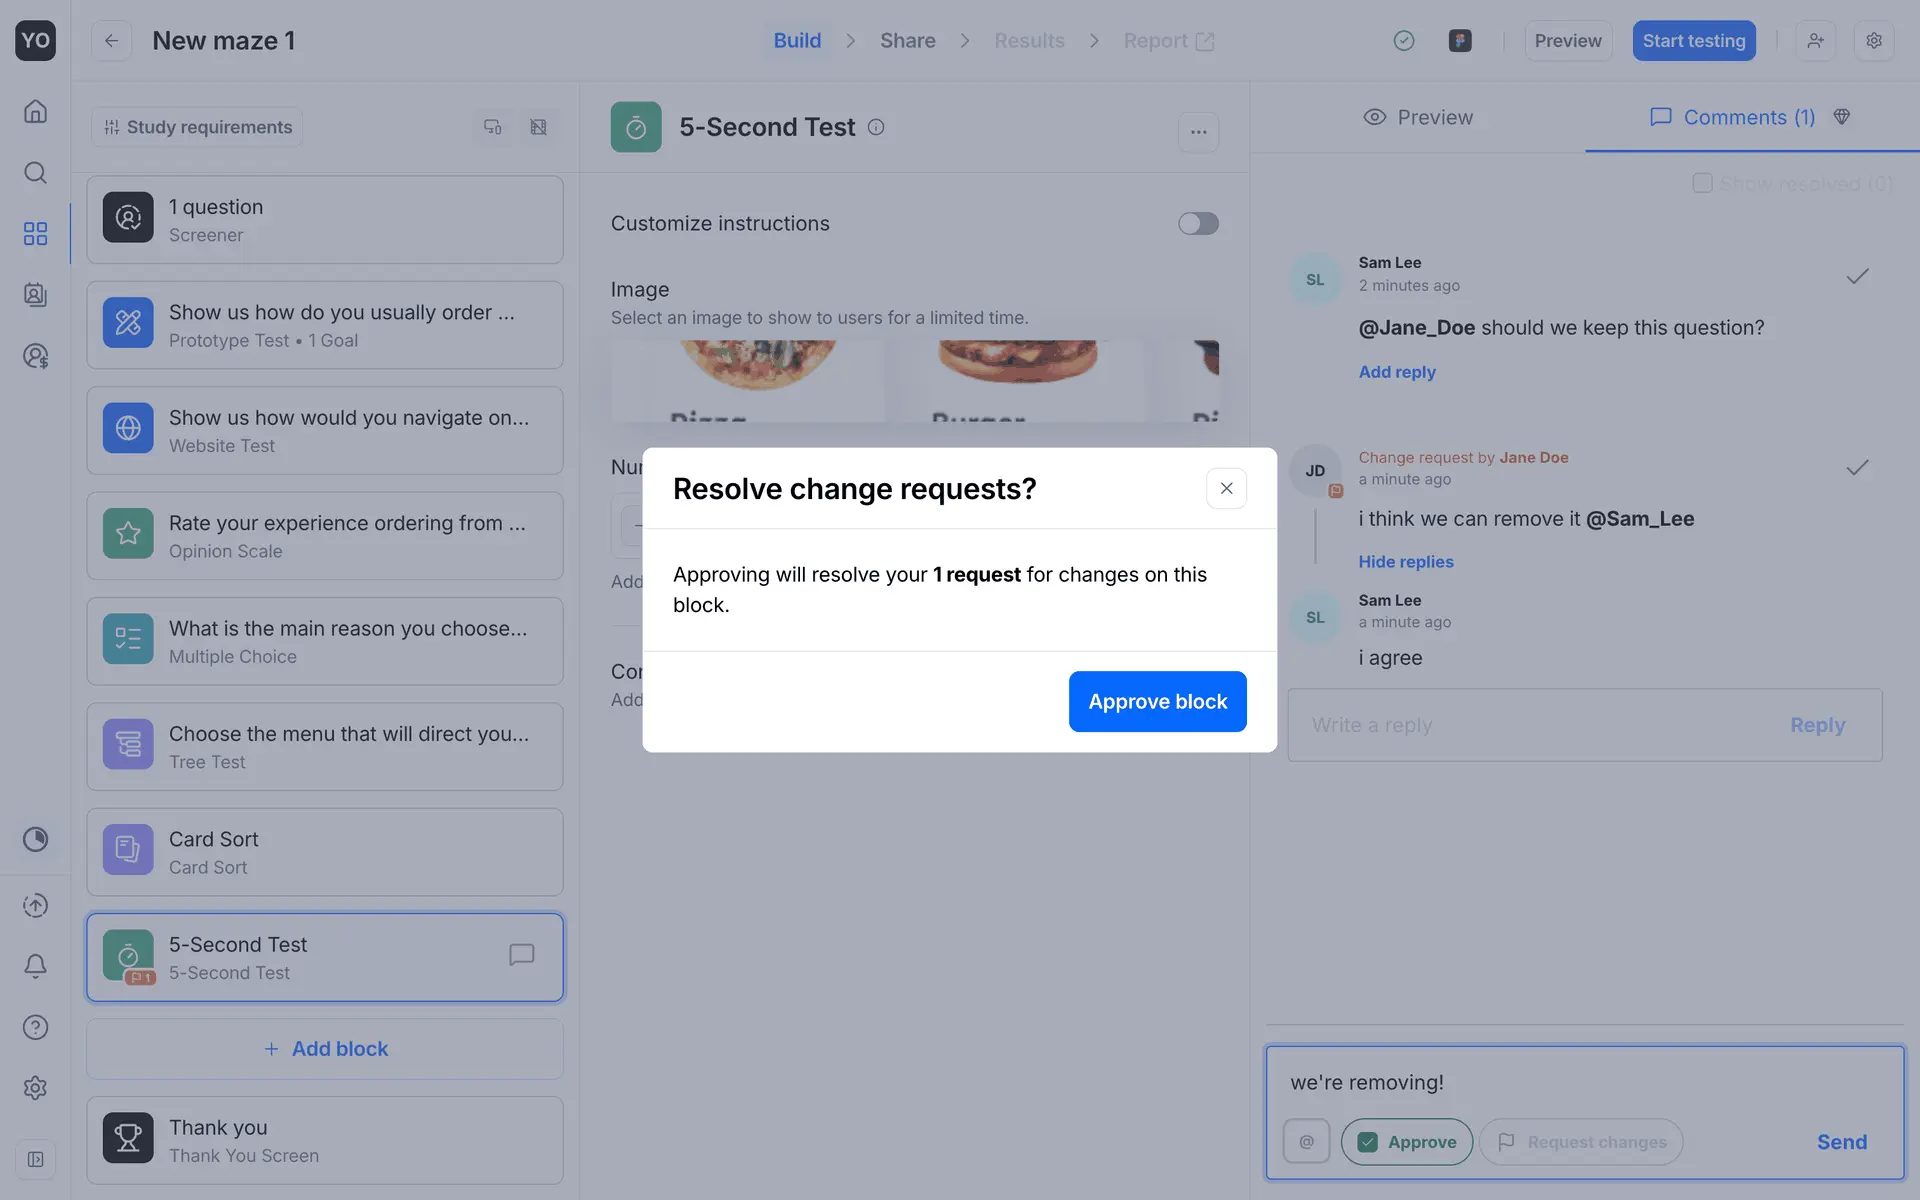
Task: Click the Add reply link
Action: pyautogui.click(x=1396, y=371)
